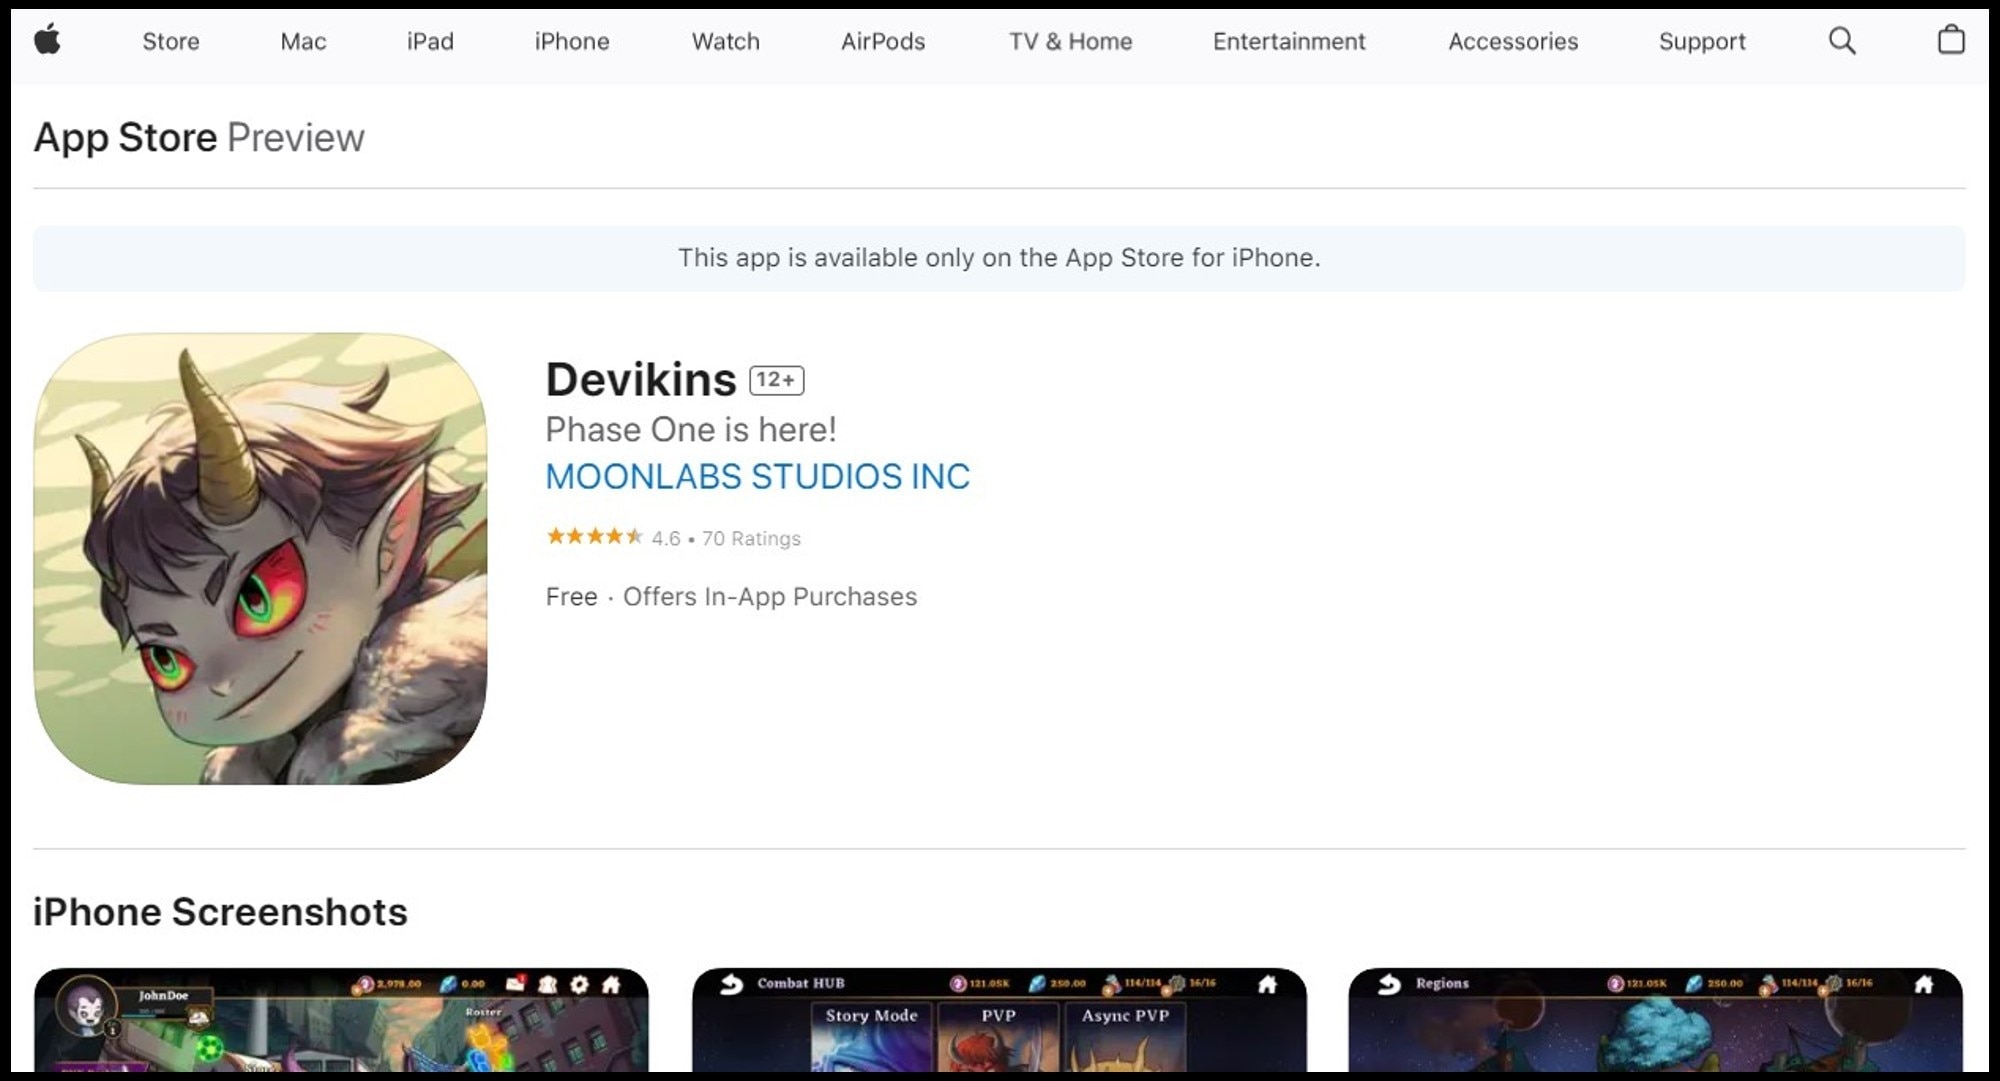Open the search icon on Apple site
The image size is (2000, 1081).
coord(1842,41)
